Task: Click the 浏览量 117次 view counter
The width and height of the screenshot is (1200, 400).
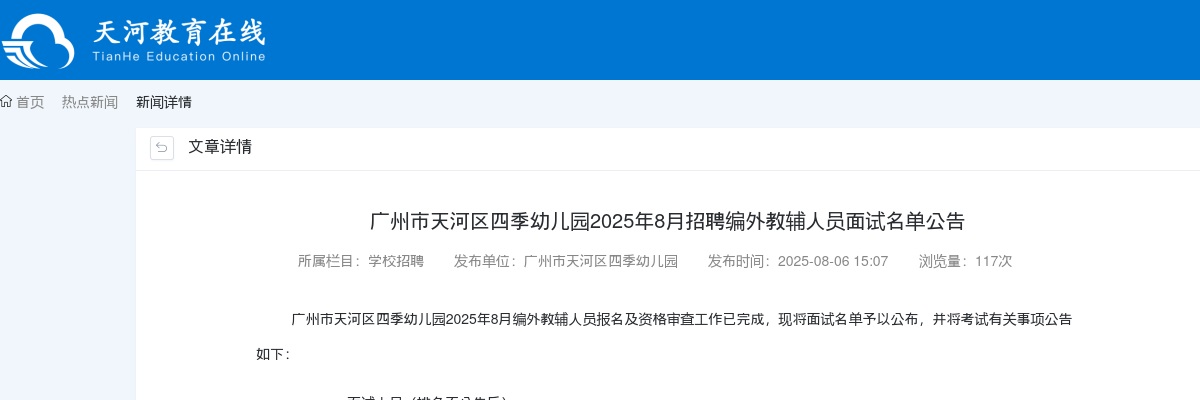Action: coord(966,261)
